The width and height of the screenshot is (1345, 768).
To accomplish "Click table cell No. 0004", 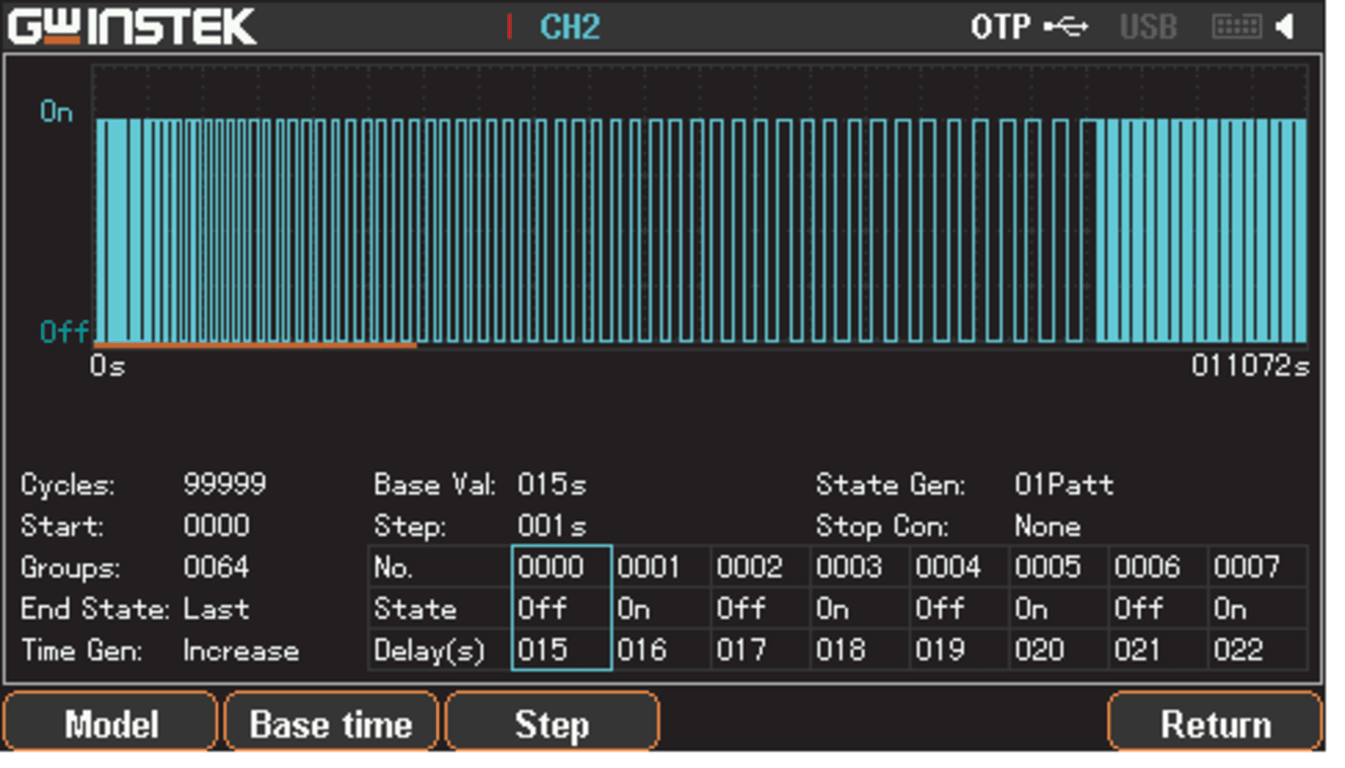I will 959,567.
